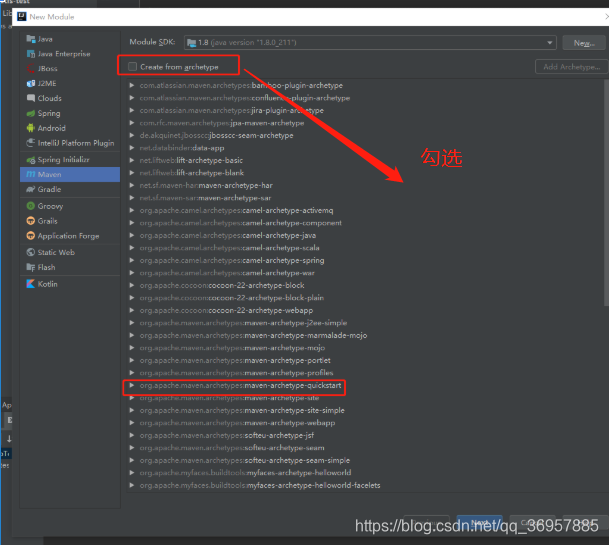Image resolution: width=609 pixels, height=545 pixels.
Task: Expand the camel-archetype-java node
Action: pyautogui.click(x=132, y=235)
